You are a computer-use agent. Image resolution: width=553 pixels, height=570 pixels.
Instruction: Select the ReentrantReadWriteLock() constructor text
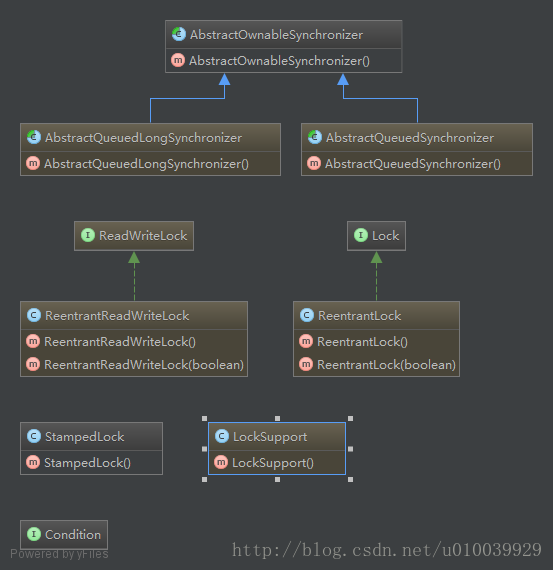click(120, 342)
